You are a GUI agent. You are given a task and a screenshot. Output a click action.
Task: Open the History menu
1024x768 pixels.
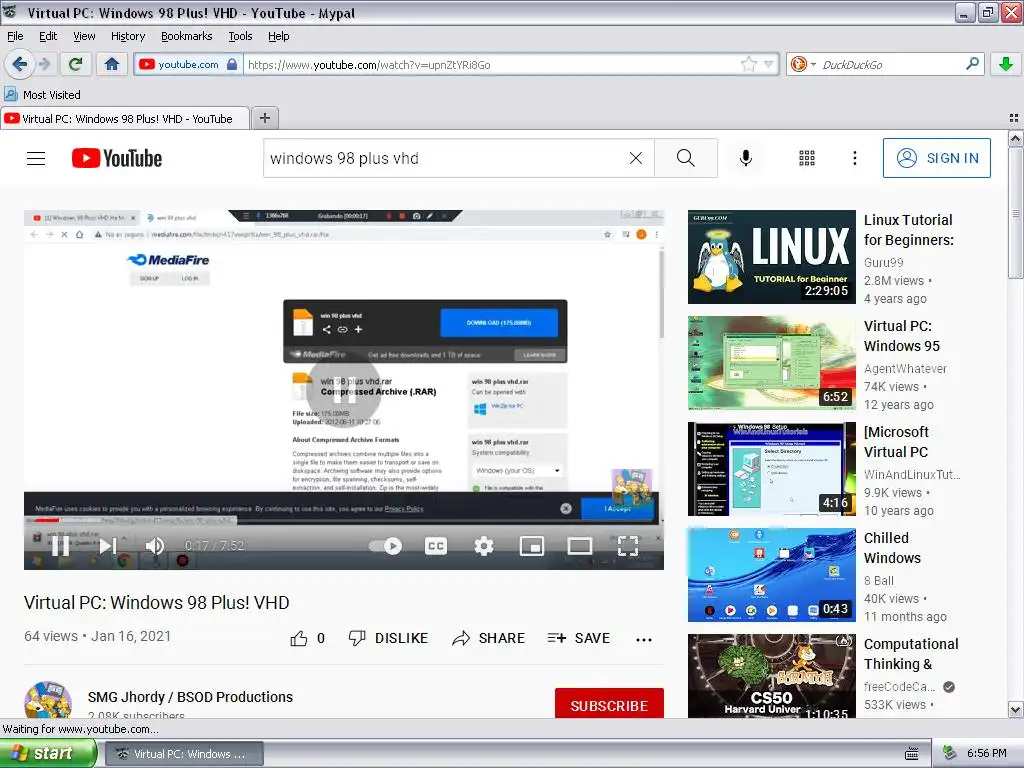127,36
